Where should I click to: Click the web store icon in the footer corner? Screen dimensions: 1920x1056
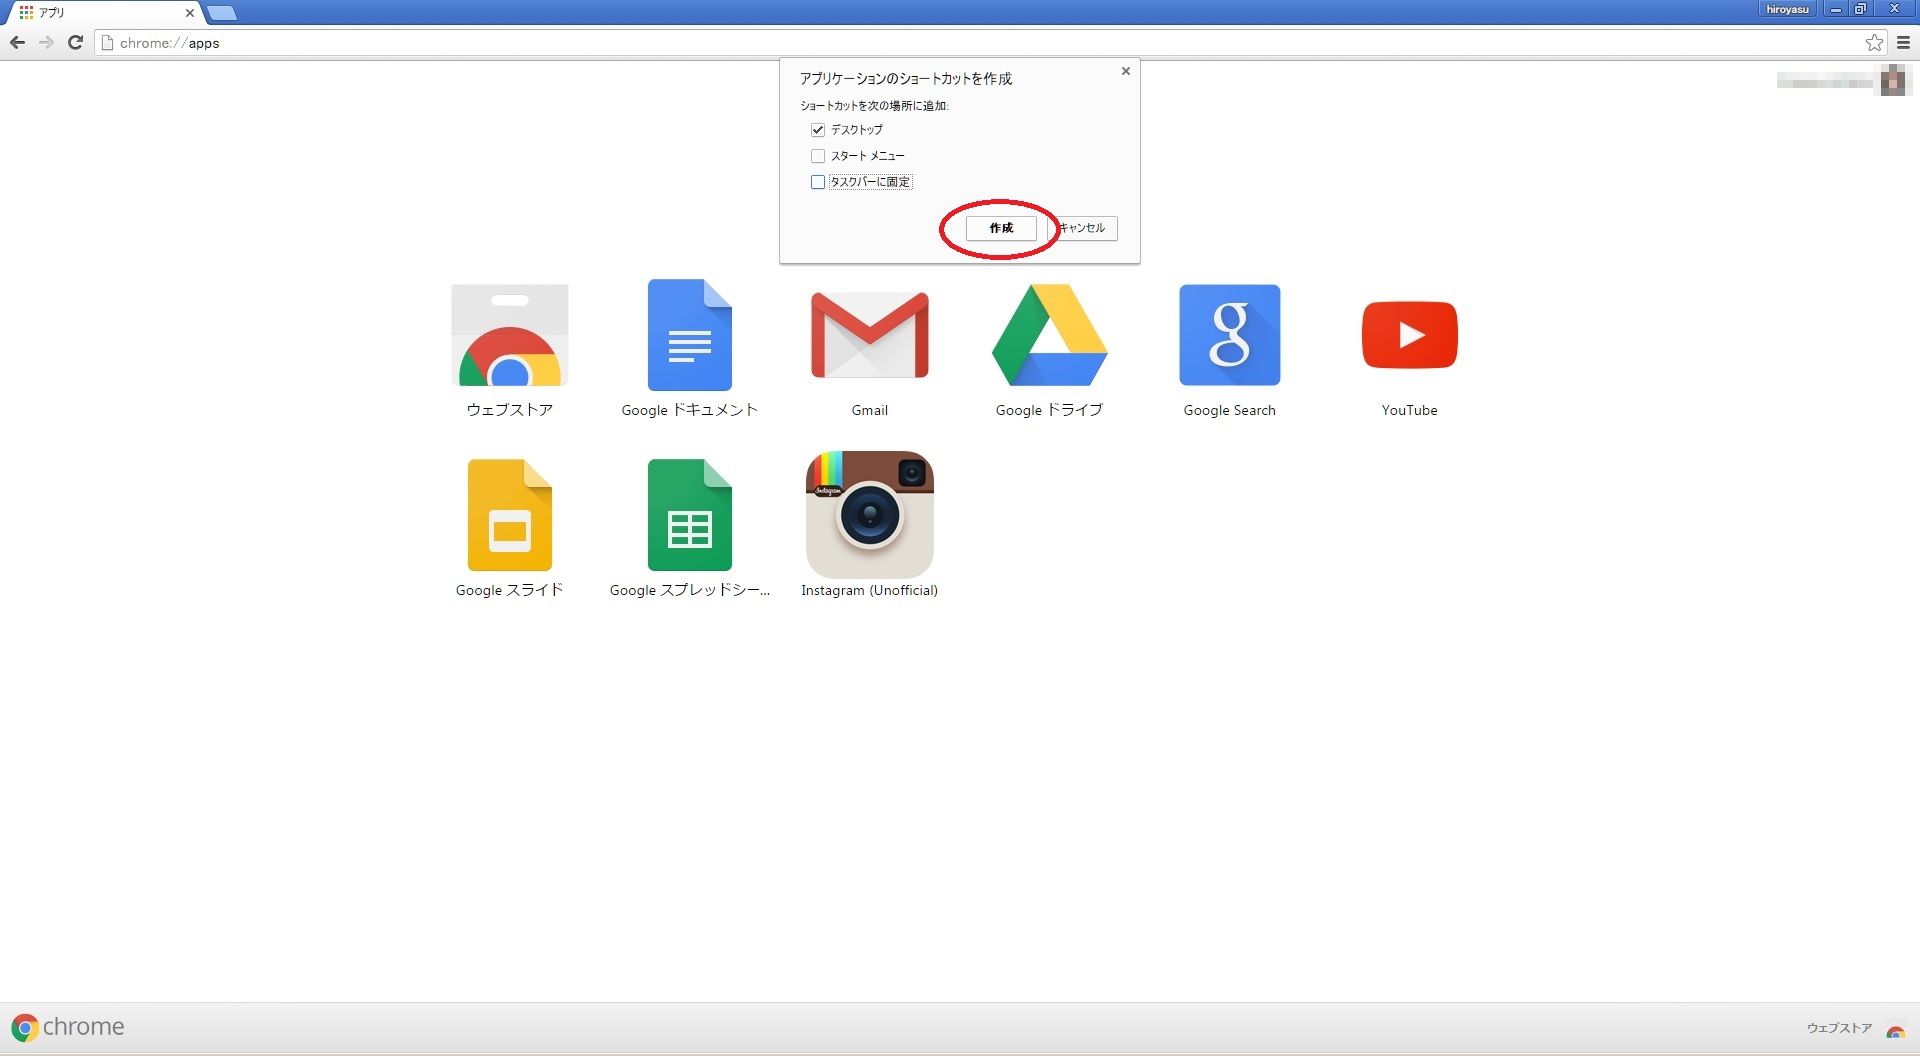coord(1896,1029)
